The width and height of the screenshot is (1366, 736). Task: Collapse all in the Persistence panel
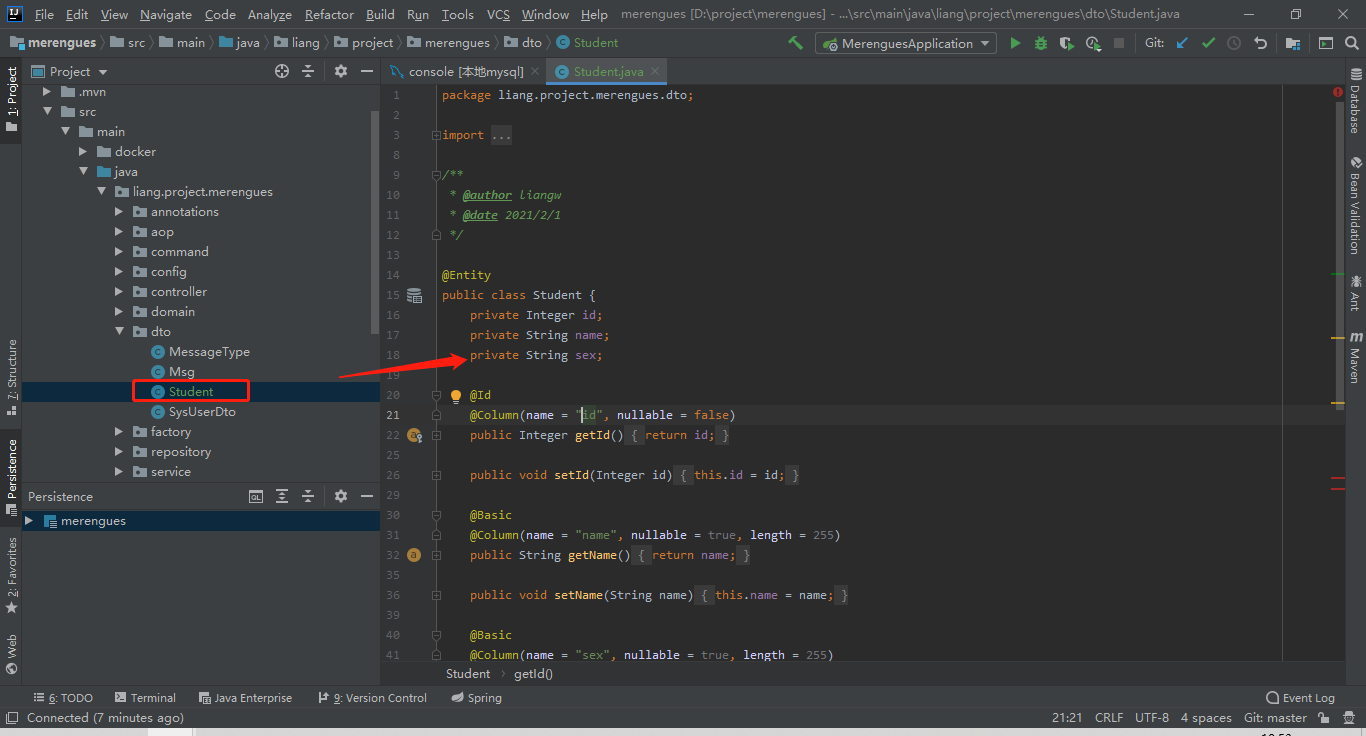pos(308,496)
